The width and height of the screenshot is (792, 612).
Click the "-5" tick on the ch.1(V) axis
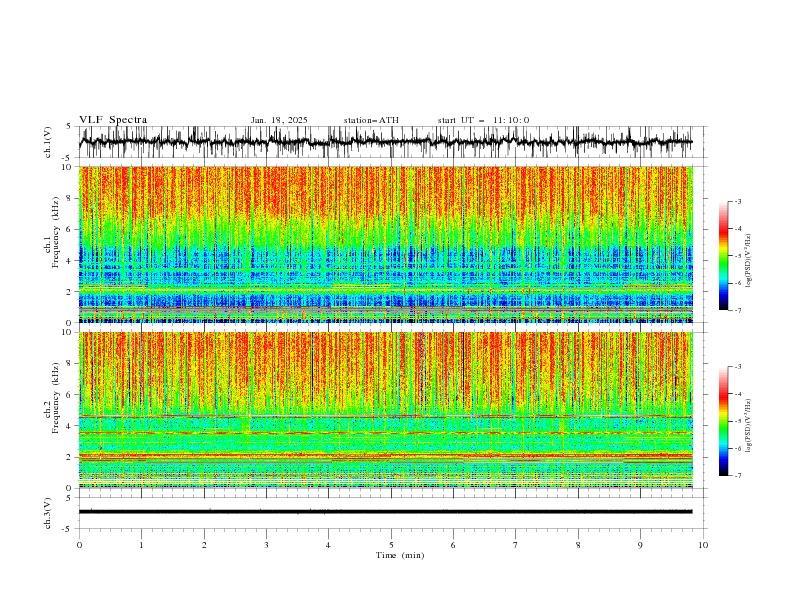(x=68, y=158)
